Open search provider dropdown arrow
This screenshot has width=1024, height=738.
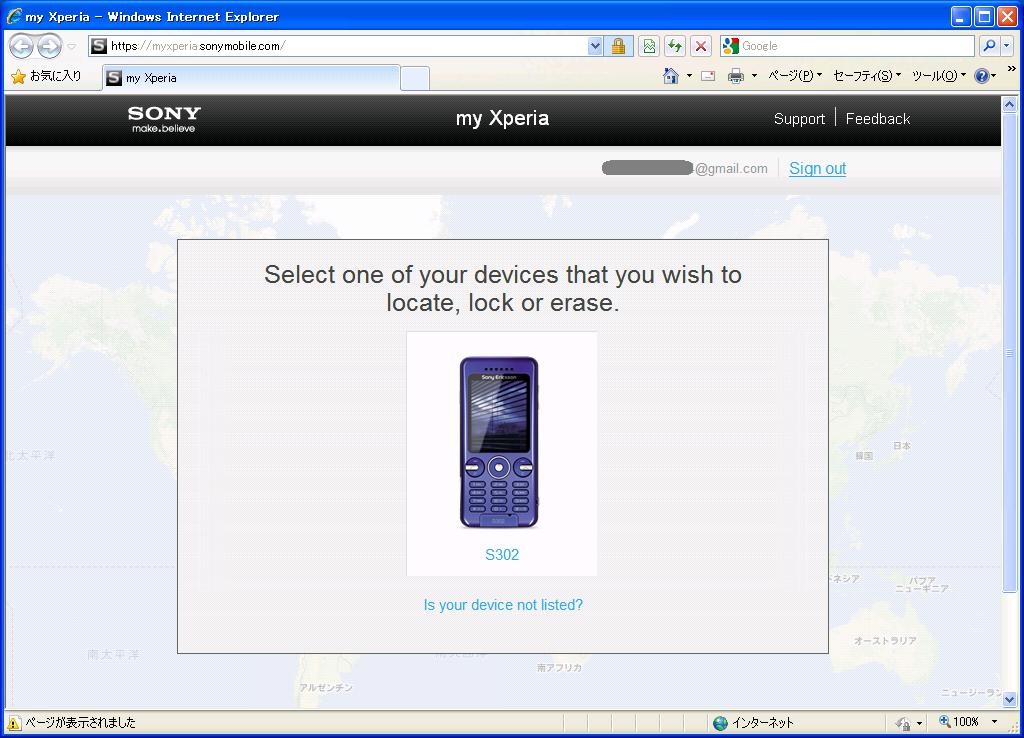(x=1006, y=46)
